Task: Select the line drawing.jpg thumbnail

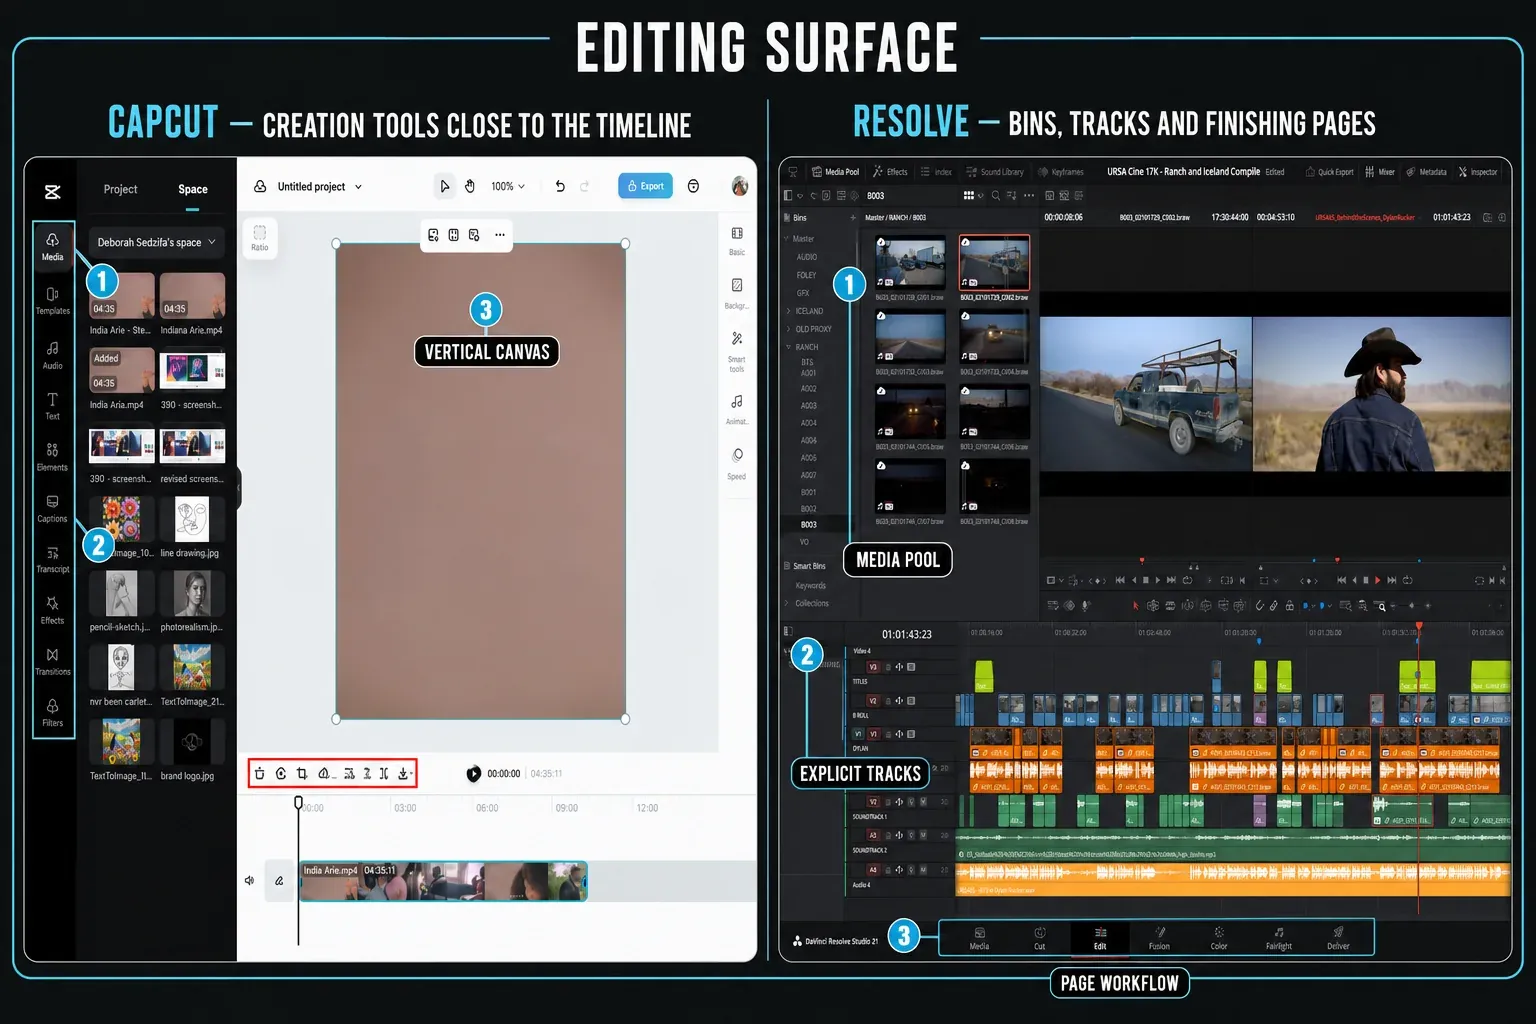Action: pyautogui.click(x=192, y=520)
